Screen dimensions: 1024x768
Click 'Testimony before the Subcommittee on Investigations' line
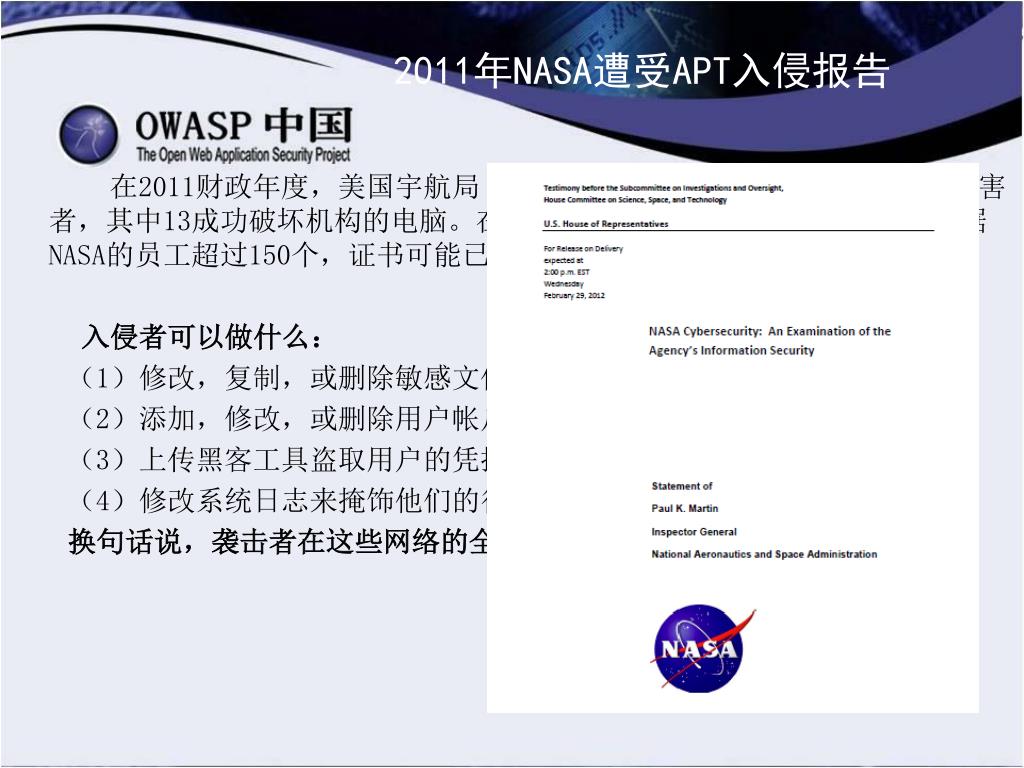(x=663, y=188)
